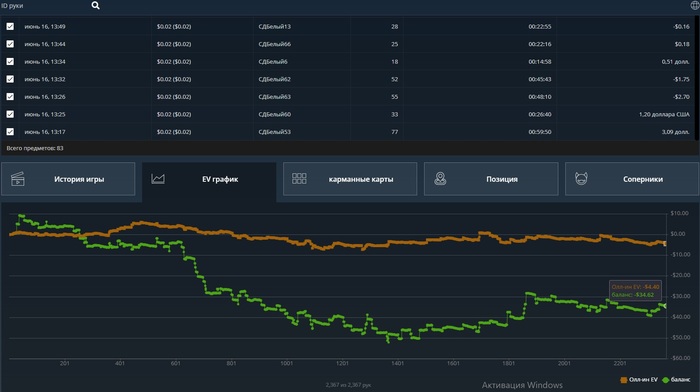Click the session list vertical scrollbar

pyautogui.click(x=697, y=78)
